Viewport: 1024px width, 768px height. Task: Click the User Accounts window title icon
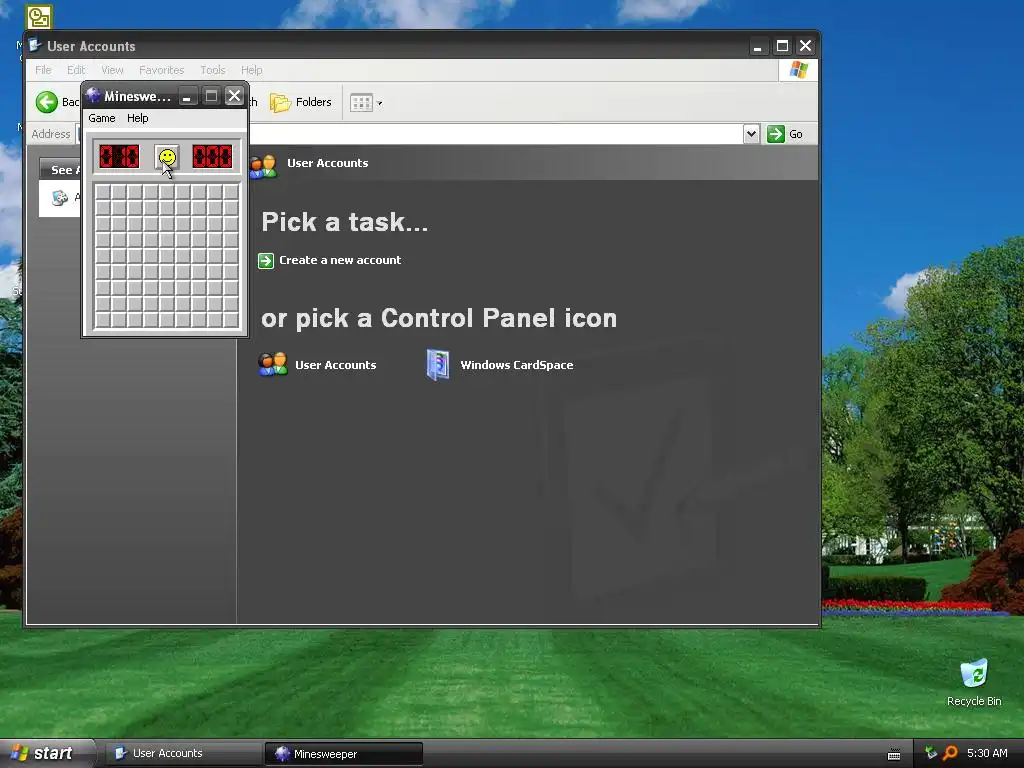(35, 46)
